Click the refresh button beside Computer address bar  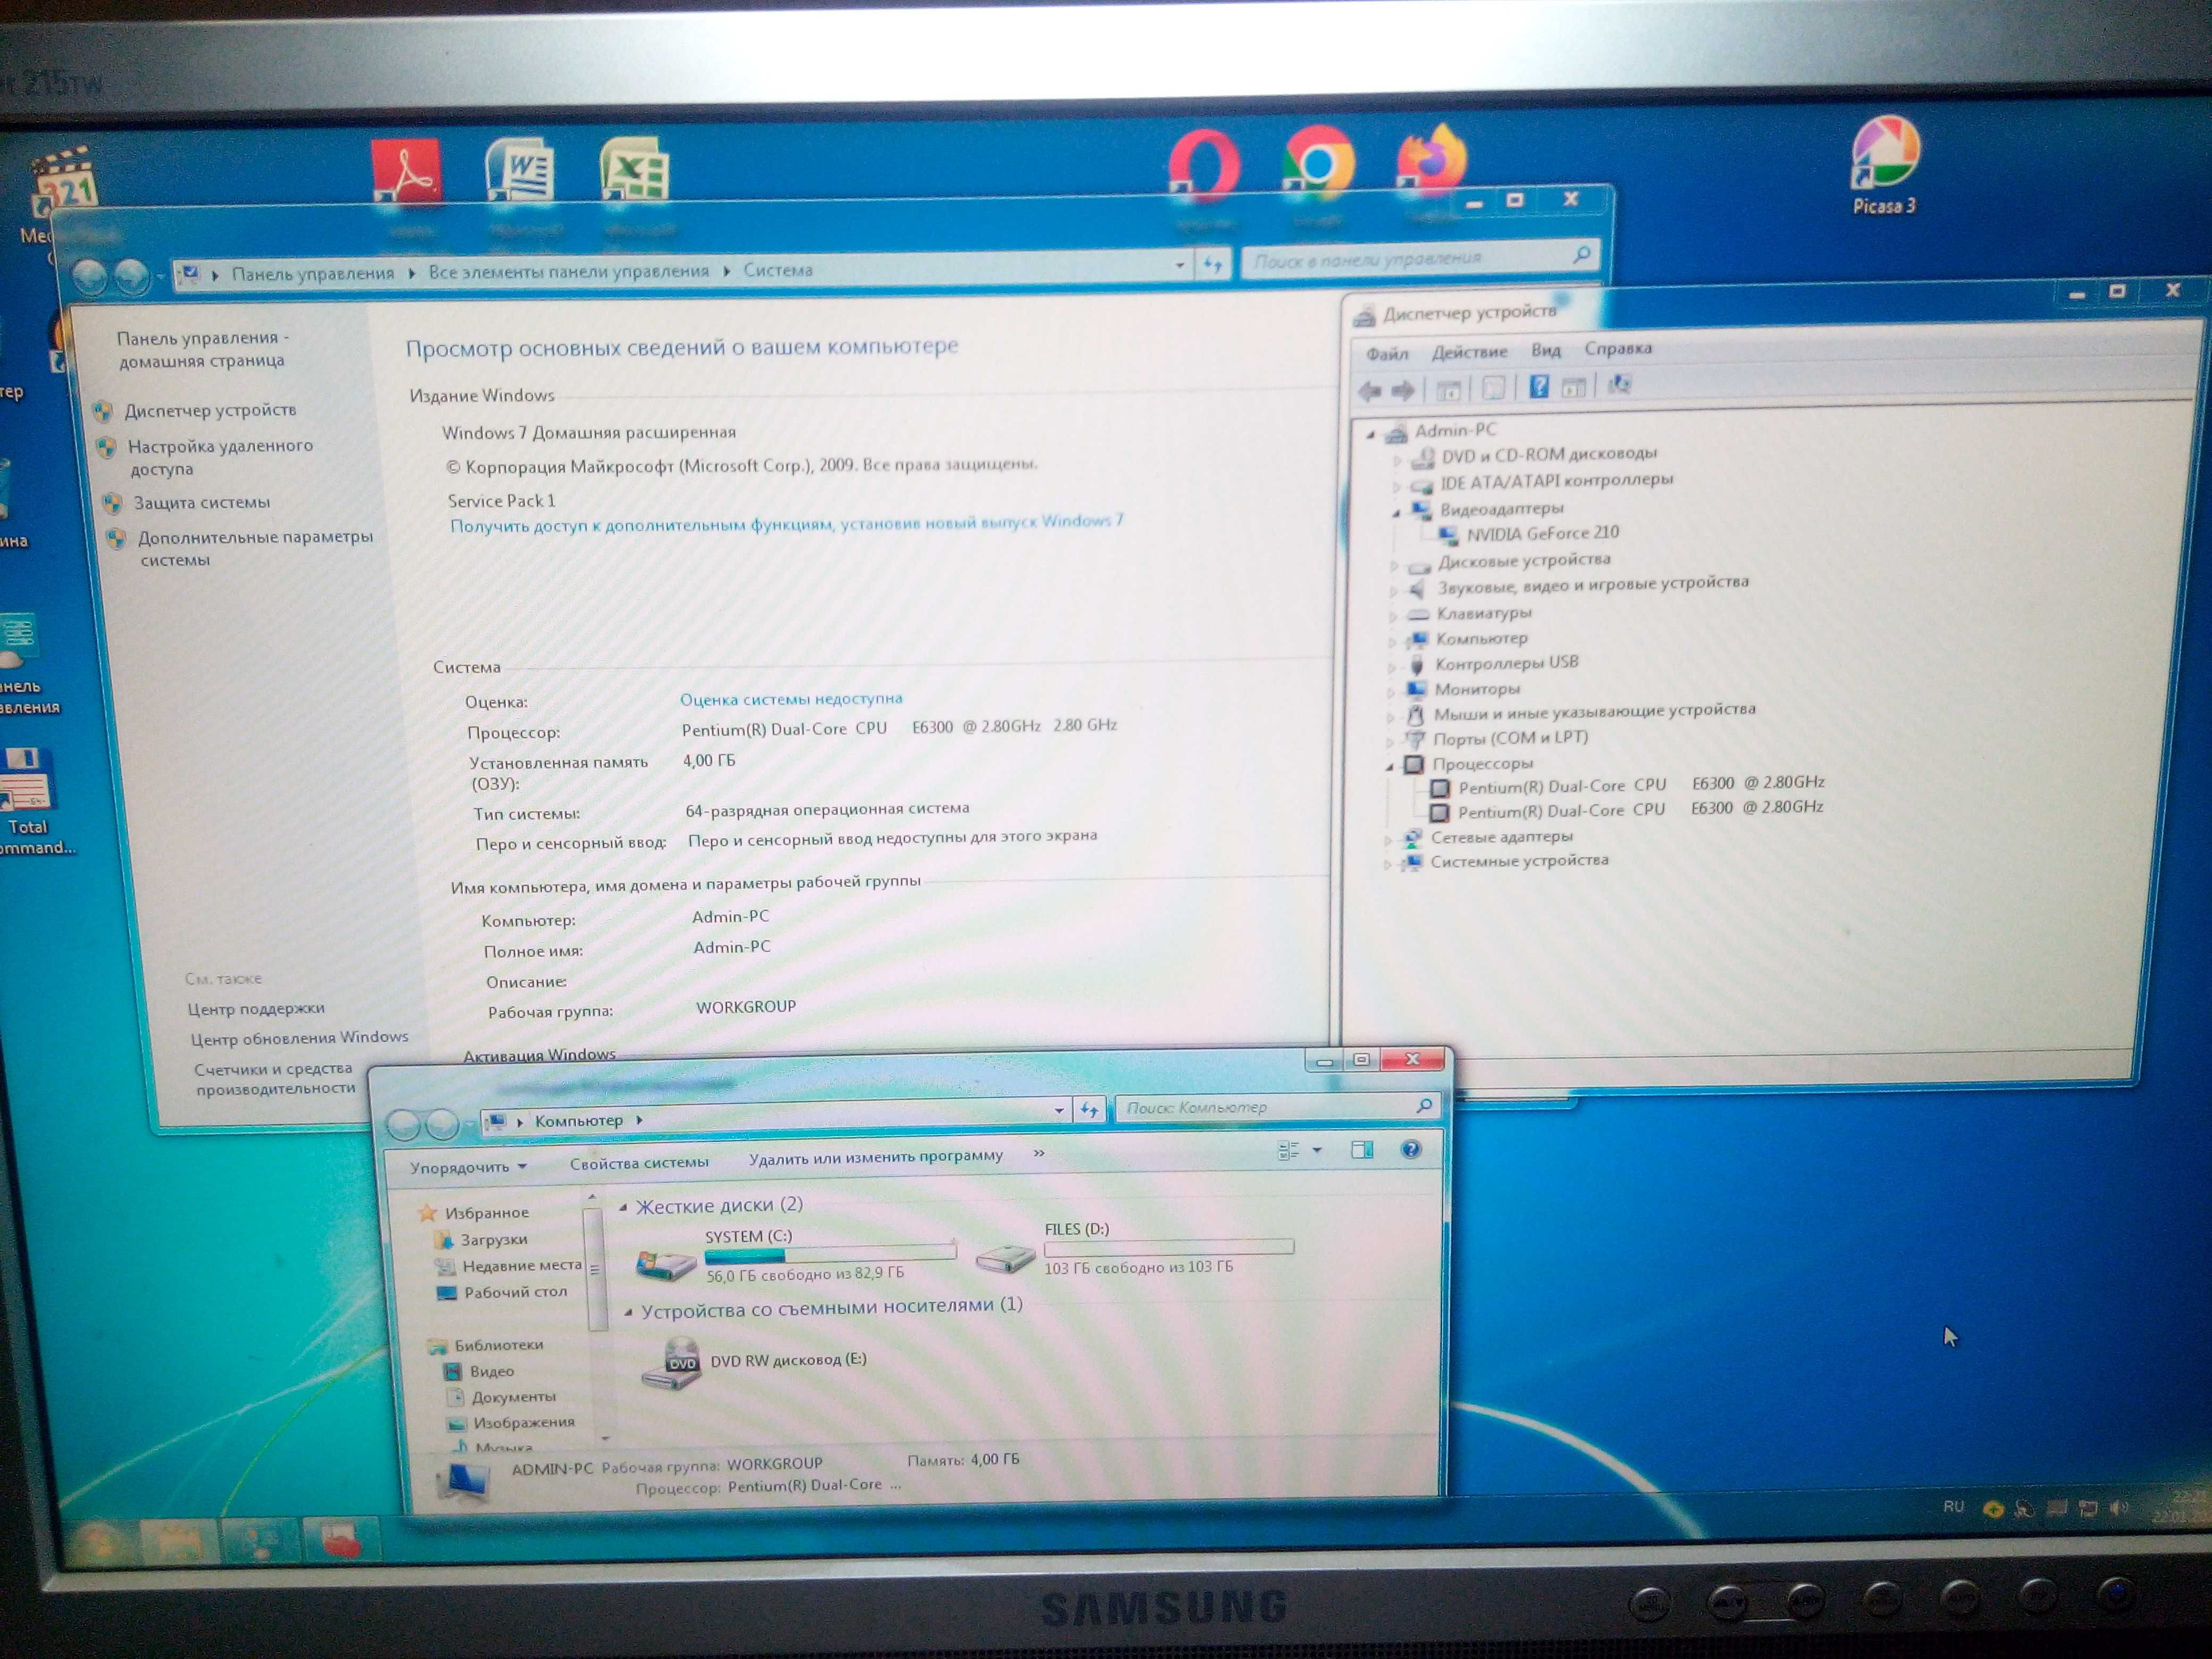pos(1089,1109)
